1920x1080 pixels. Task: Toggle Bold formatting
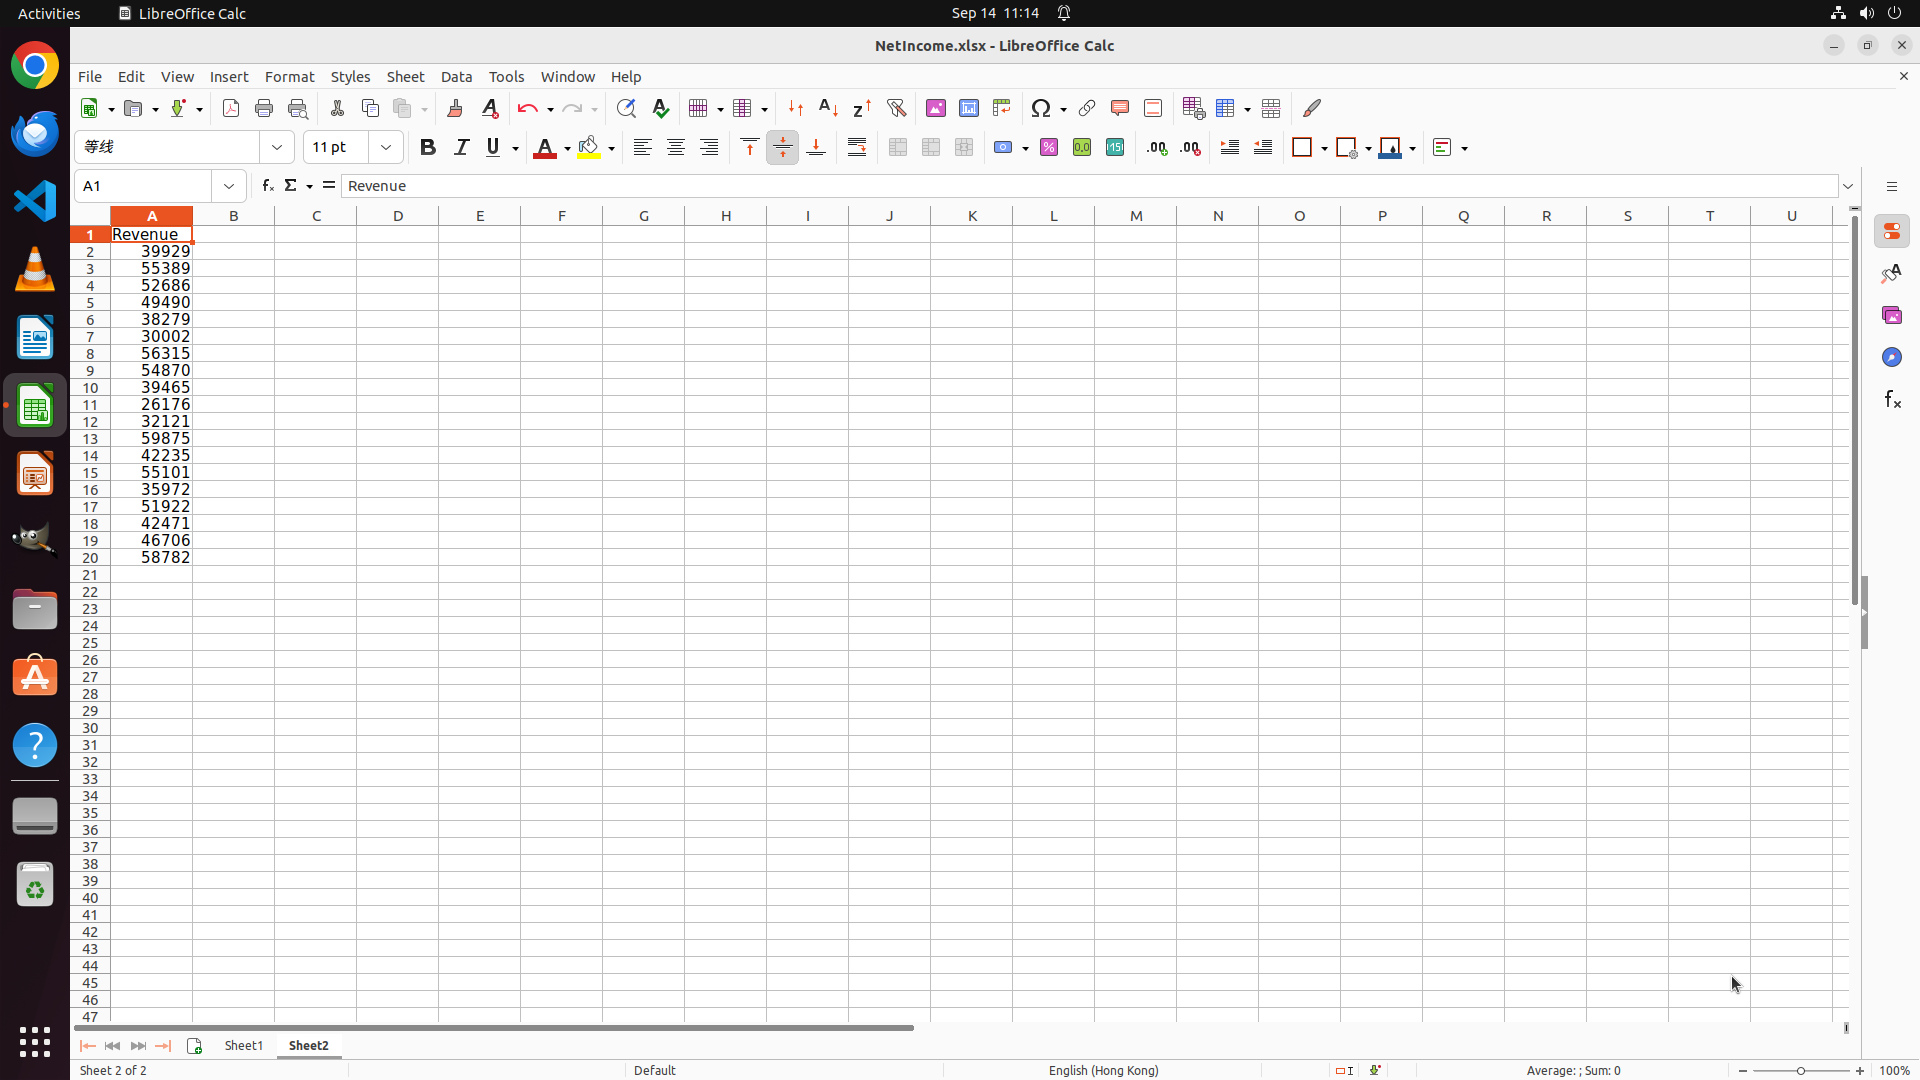[428, 148]
